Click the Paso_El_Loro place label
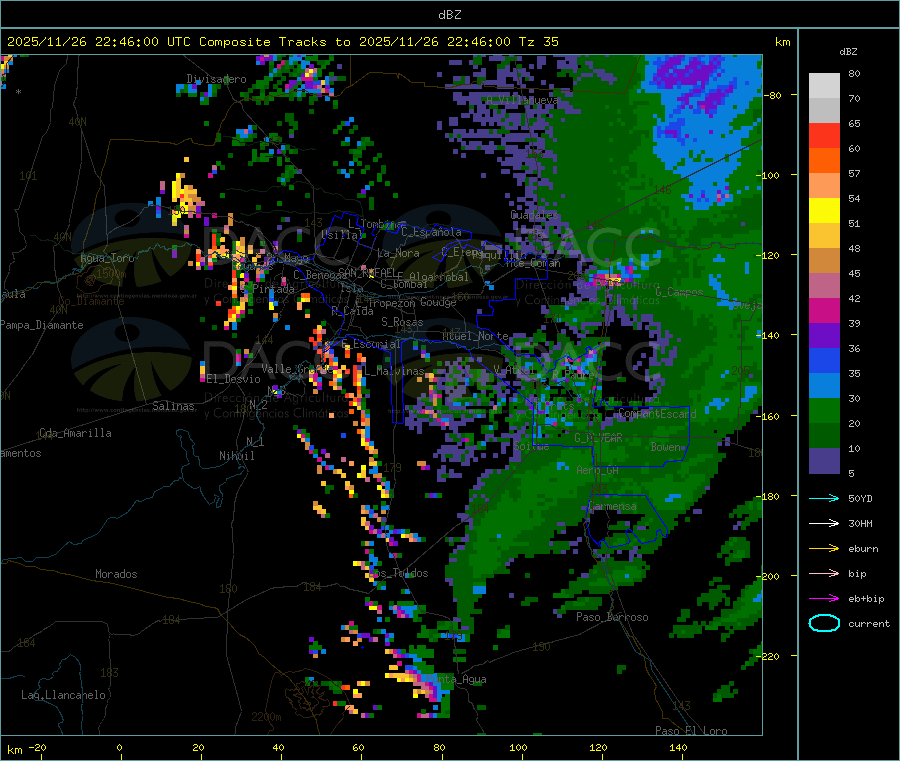 (x=691, y=731)
